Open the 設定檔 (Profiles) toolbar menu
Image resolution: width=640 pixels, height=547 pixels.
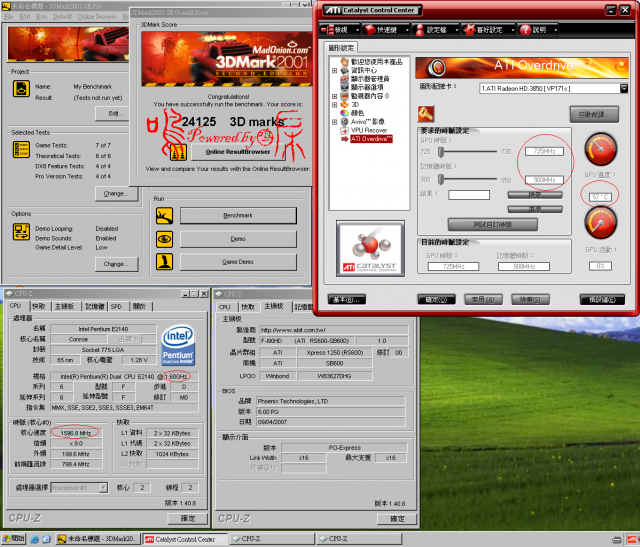(436, 30)
